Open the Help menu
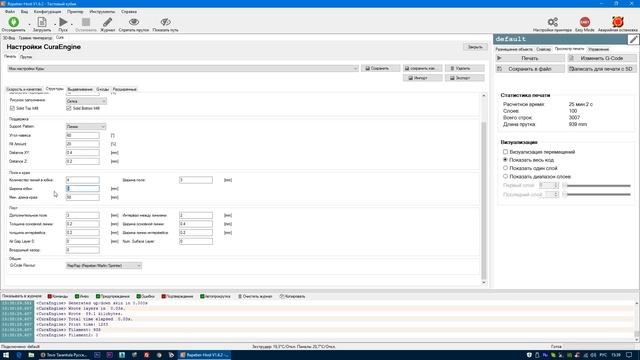This screenshot has width=640, height=360. coord(129,12)
